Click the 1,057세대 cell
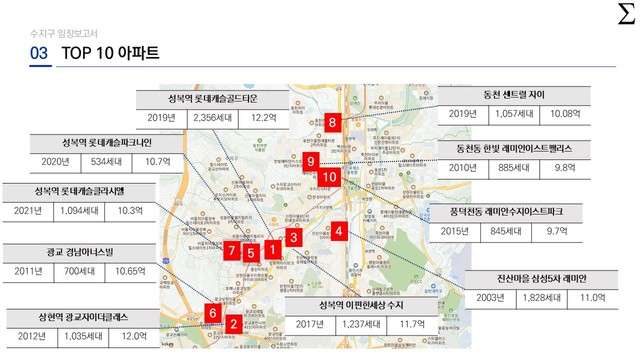 click(x=514, y=114)
